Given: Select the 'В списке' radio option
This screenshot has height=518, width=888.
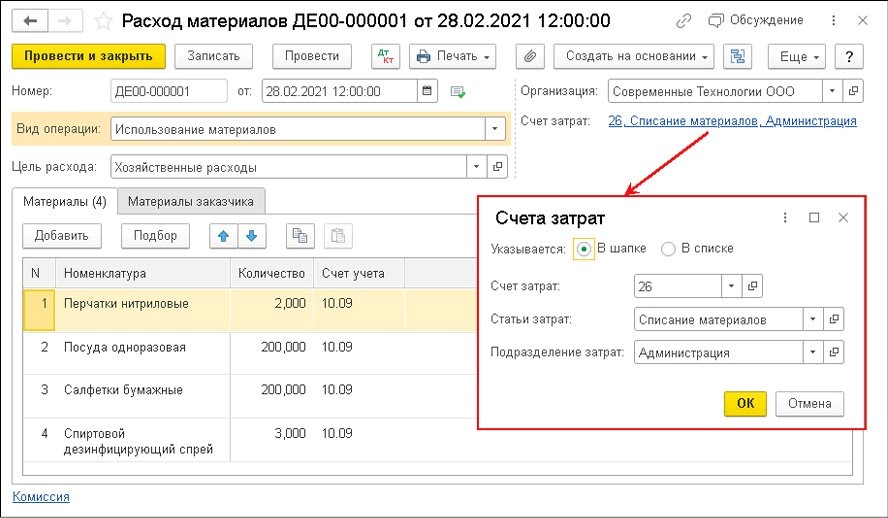Looking at the screenshot, I should point(669,249).
